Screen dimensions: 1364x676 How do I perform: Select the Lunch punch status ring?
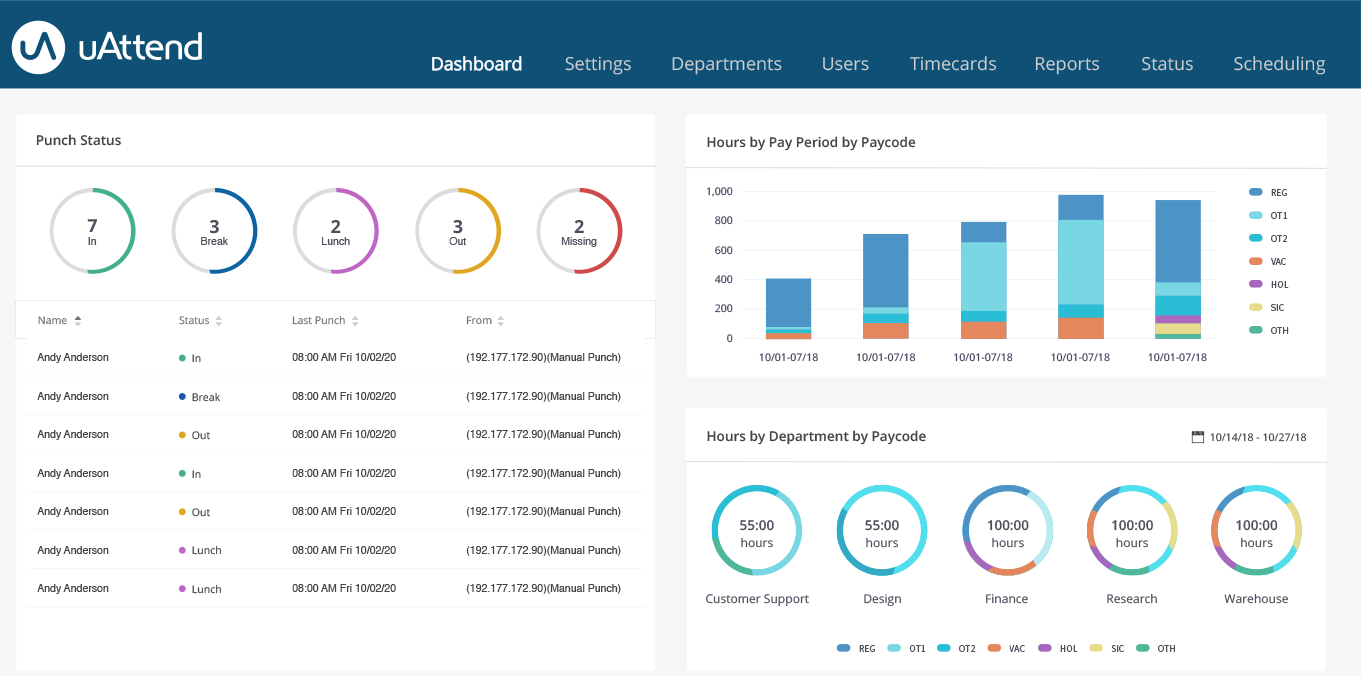click(336, 231)
